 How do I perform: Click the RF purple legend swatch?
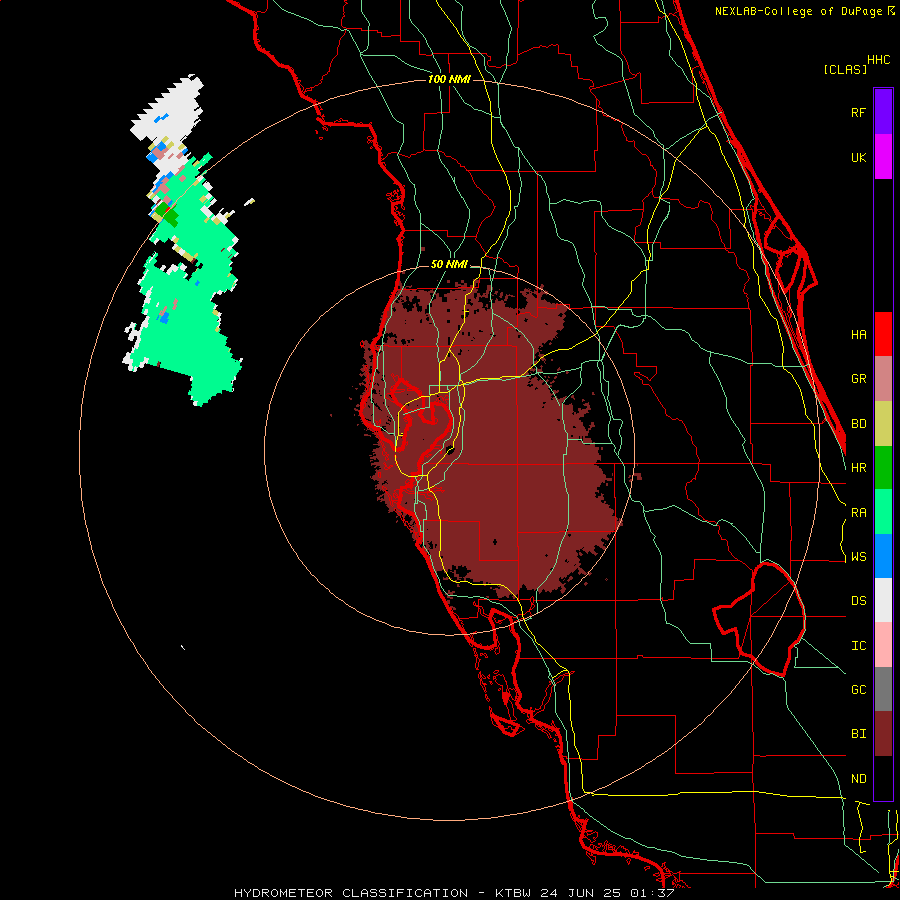tap(883, 112)
